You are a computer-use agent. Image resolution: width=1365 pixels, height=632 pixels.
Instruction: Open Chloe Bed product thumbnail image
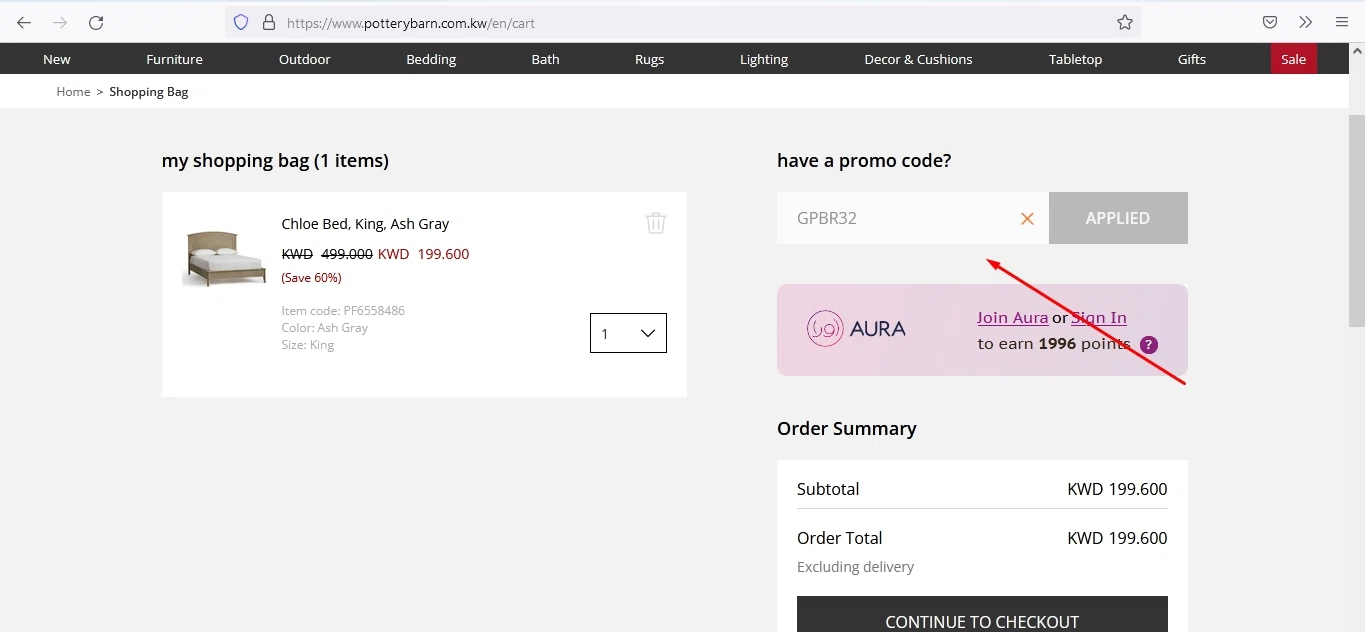(225, 258)
